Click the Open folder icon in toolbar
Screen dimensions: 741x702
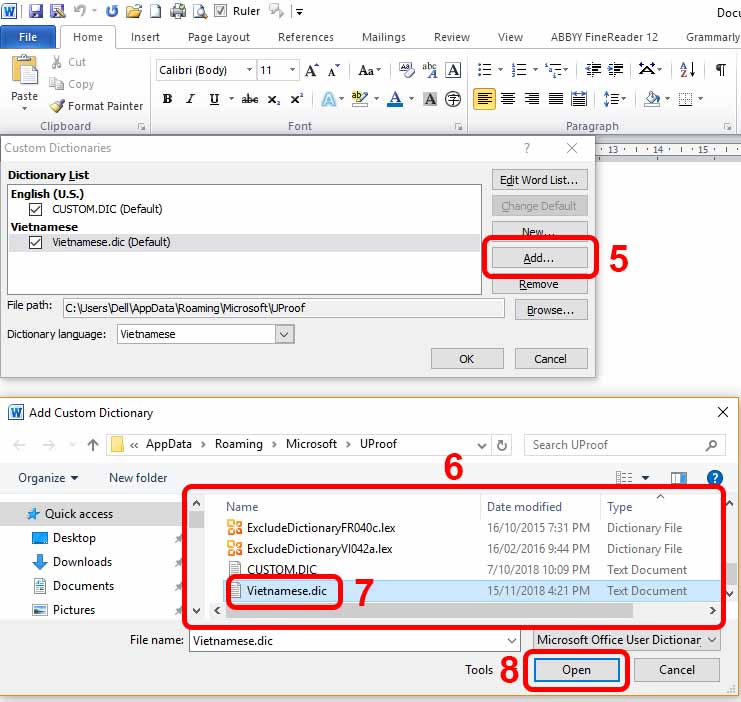pyautogui.click(x=134, y=11)
